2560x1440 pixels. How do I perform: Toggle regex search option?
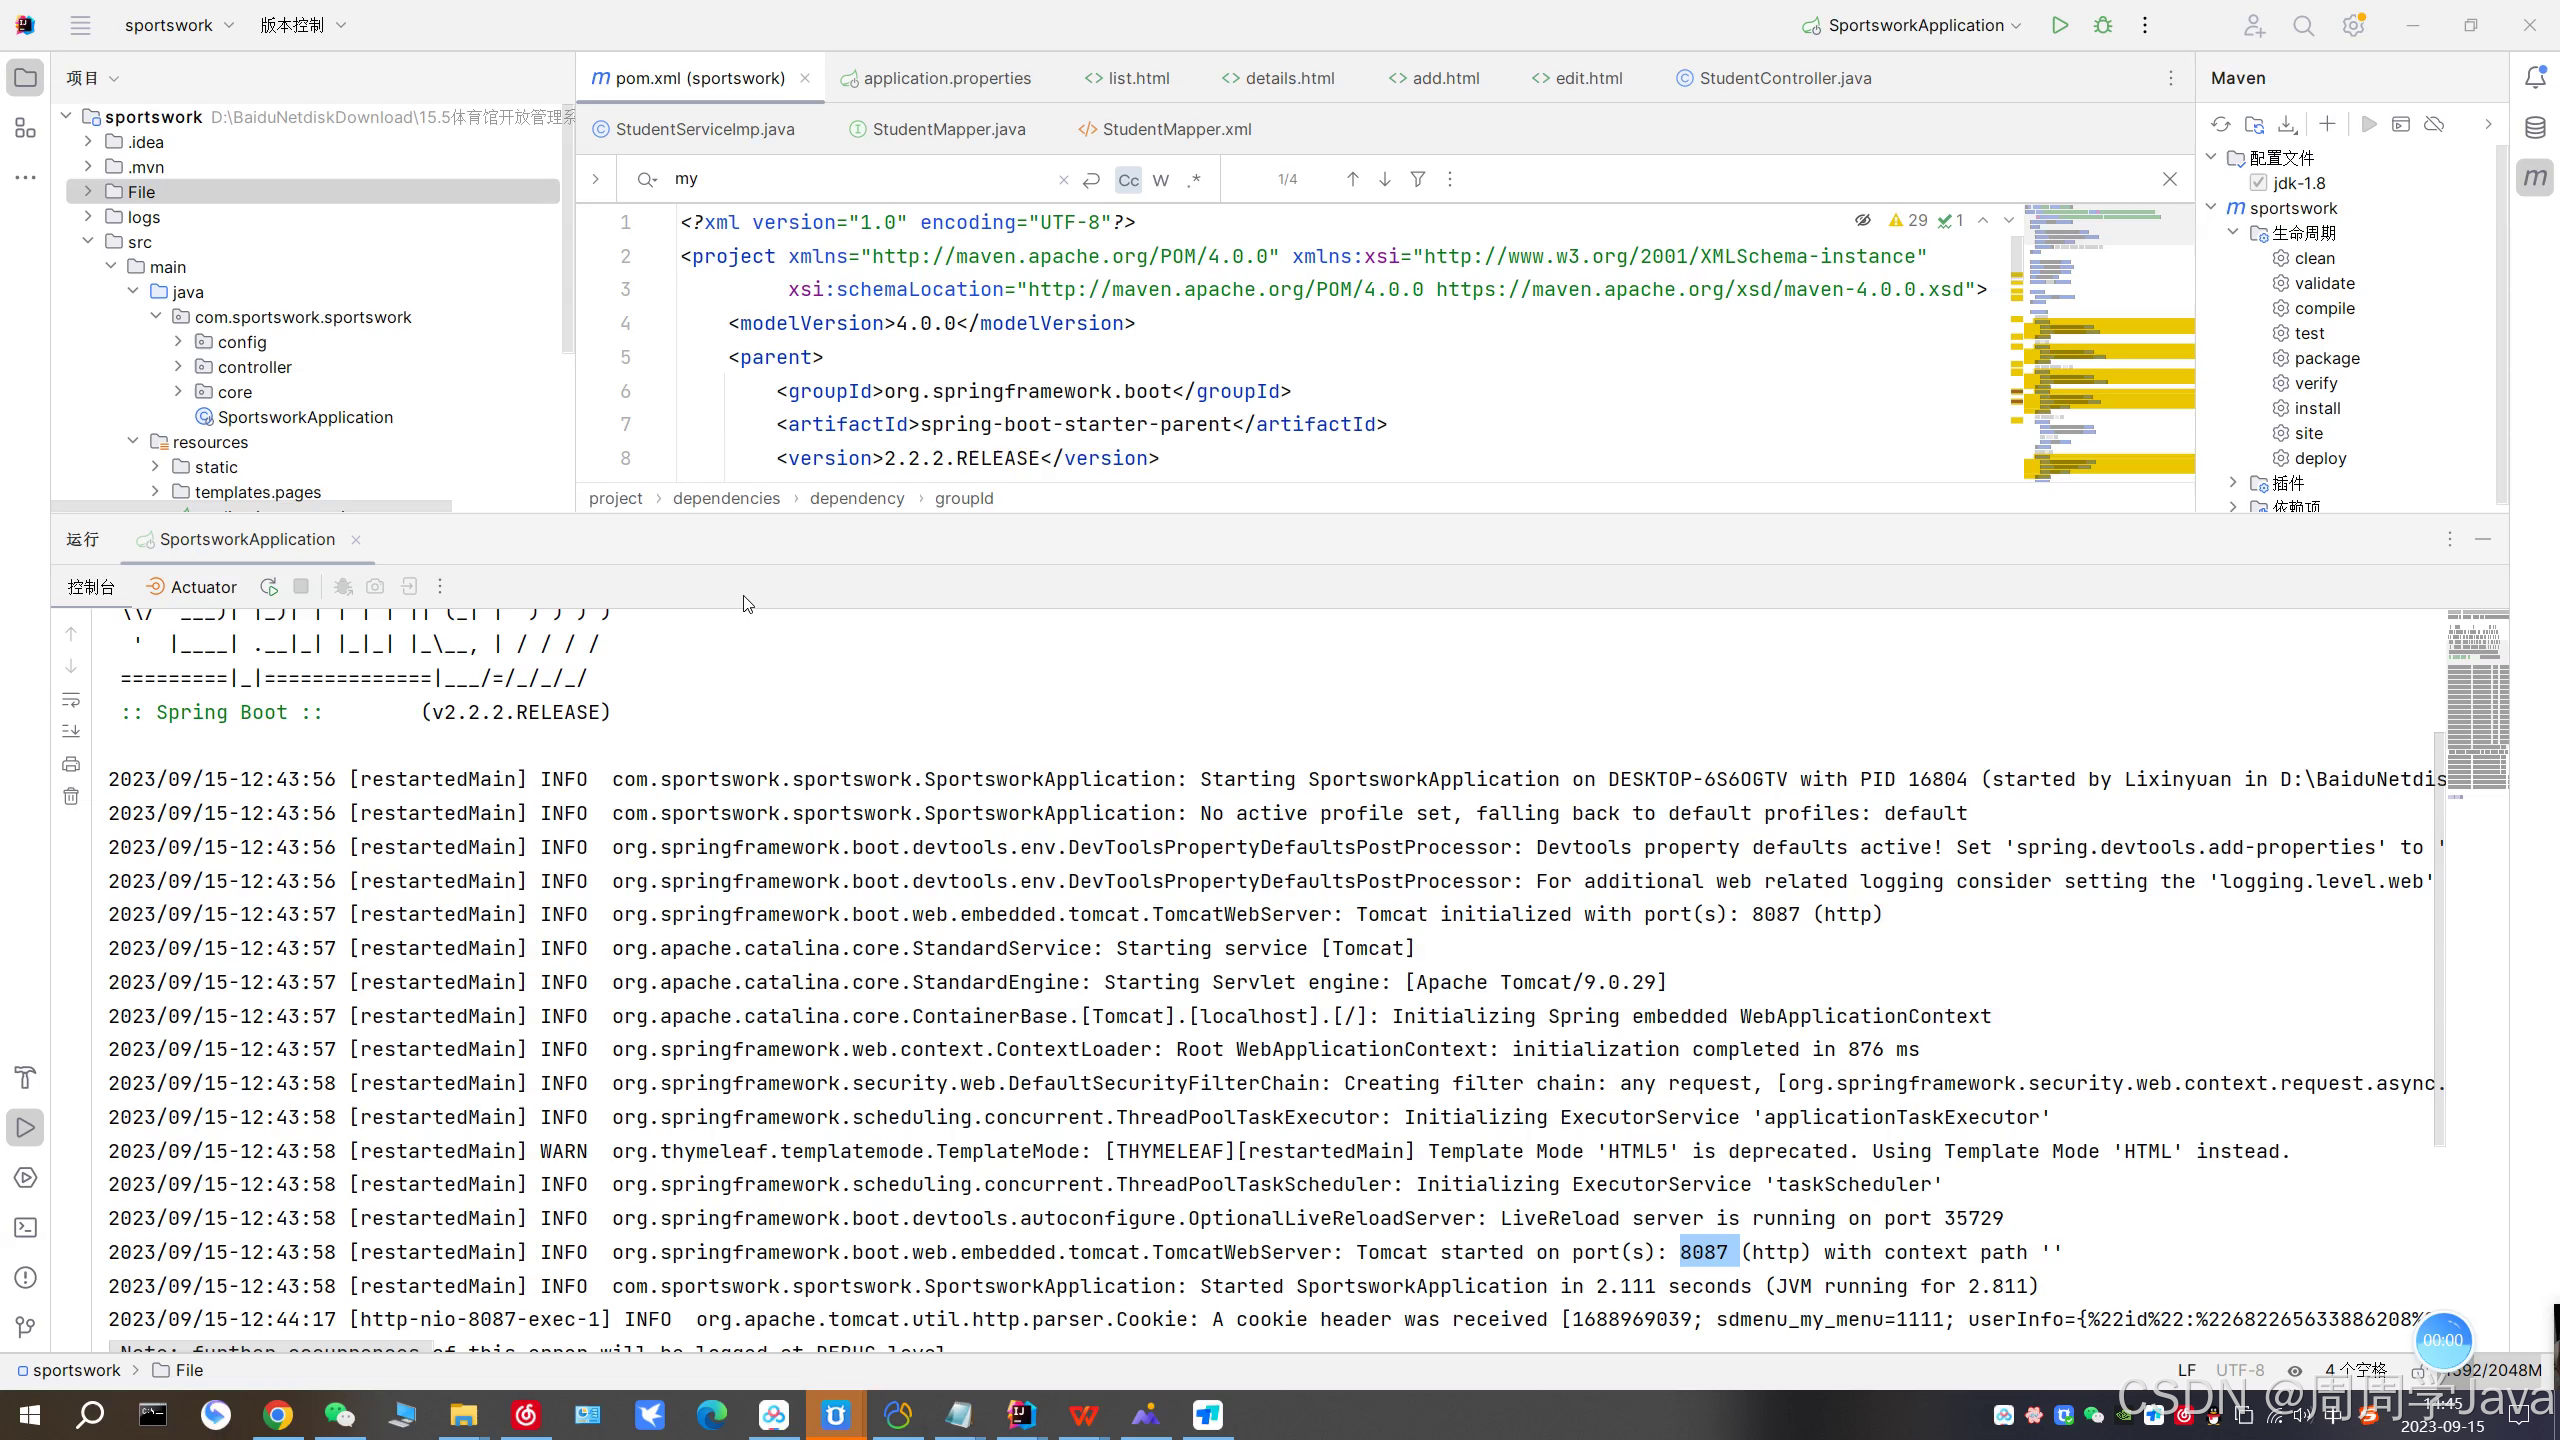tap(1194, 180)
